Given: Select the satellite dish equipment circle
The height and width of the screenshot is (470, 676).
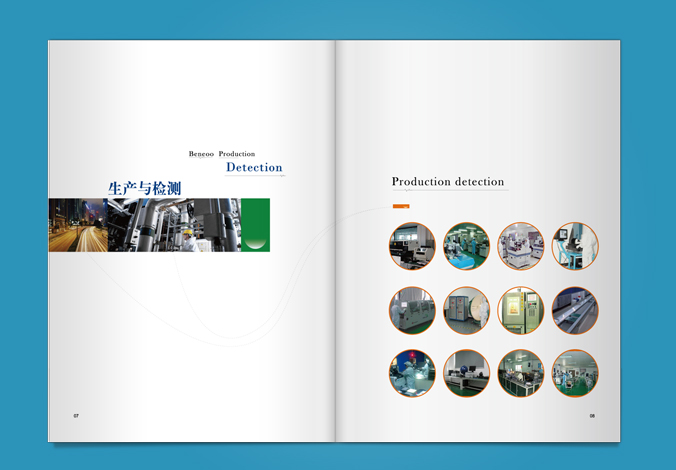Looking at the screenshot, I should (x=466, y=310).
